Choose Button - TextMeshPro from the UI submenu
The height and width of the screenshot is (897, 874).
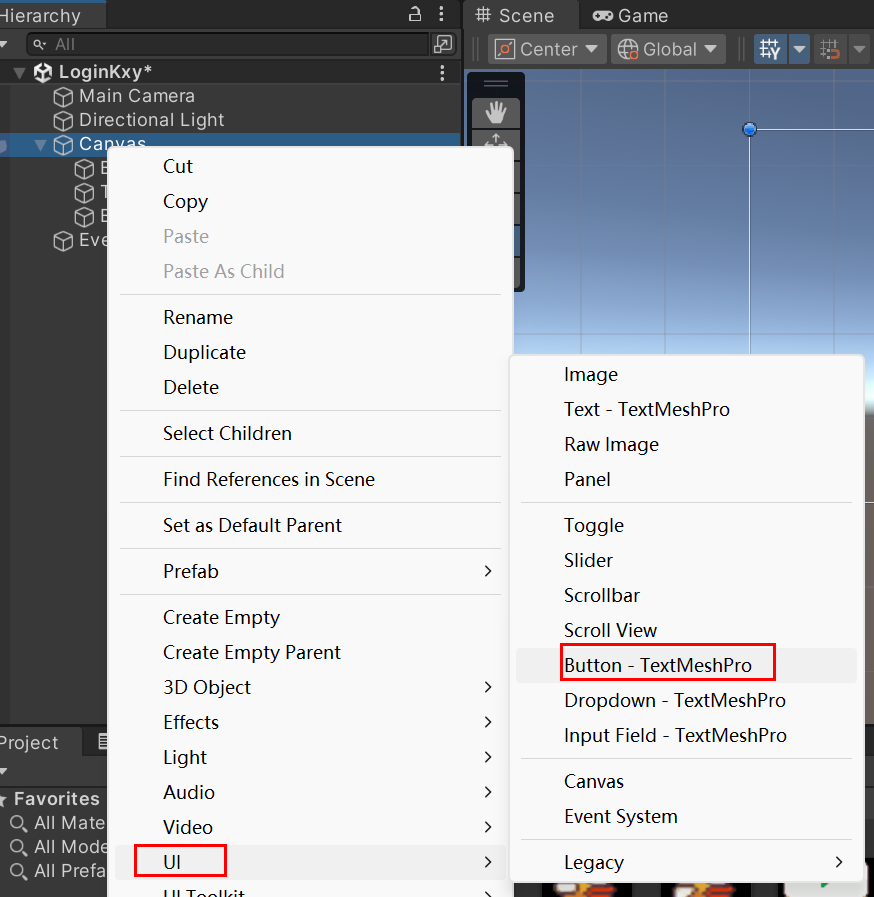pos(657,665)
